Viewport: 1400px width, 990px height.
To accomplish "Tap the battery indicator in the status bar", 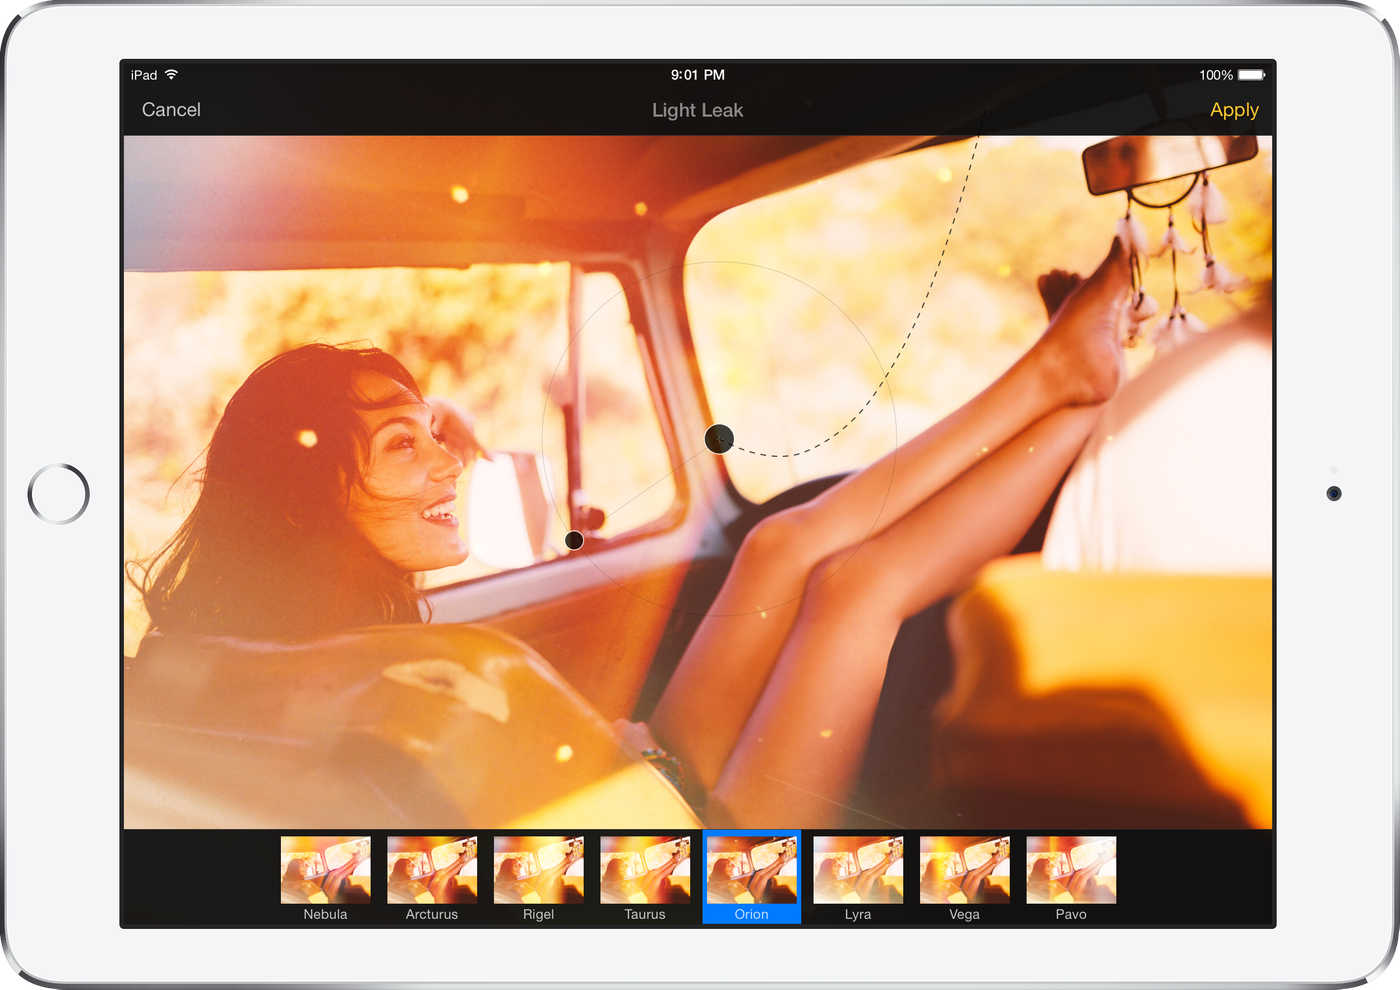I will click(x=1249, y=74).
